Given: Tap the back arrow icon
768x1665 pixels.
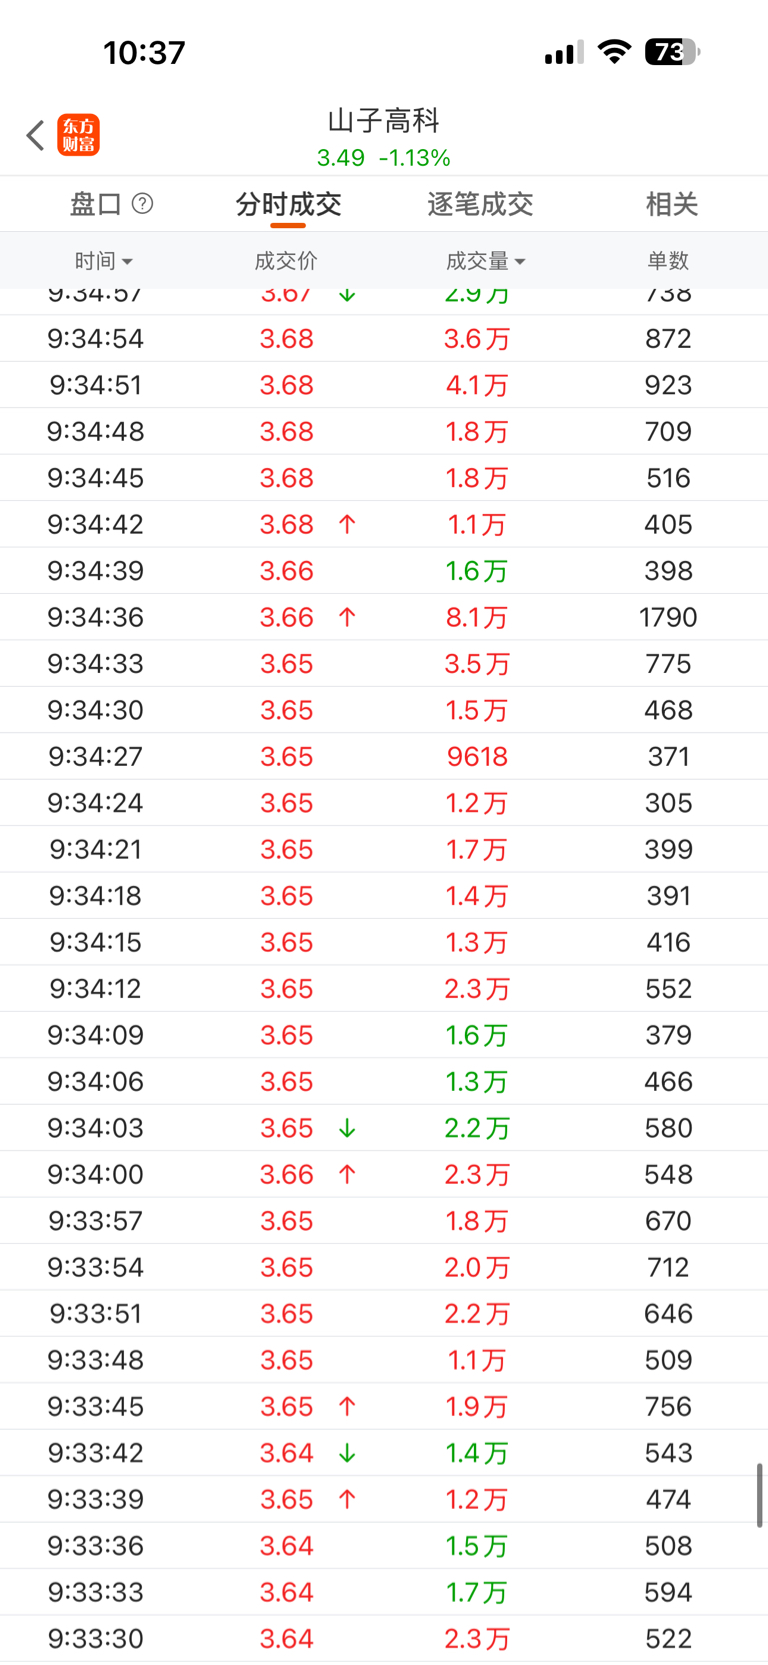Looking at the screenshot, I should pyautogui.click(x=36, y=135).
